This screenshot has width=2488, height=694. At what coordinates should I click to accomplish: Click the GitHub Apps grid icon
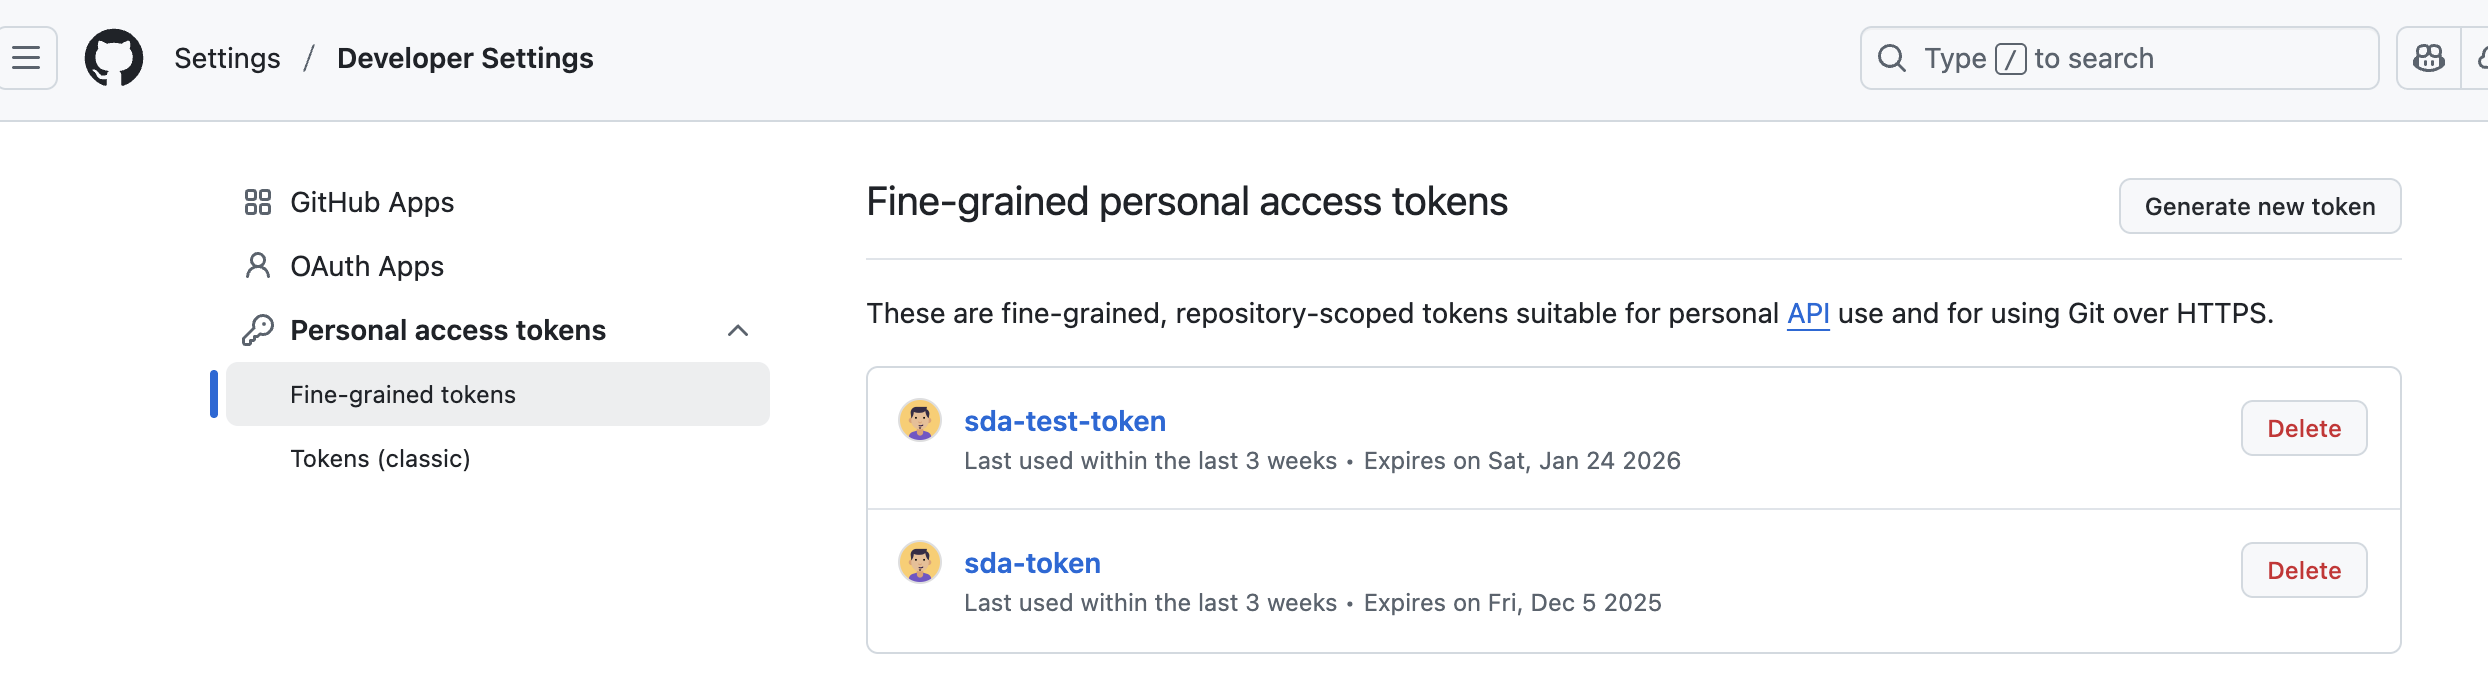[258, 202]
